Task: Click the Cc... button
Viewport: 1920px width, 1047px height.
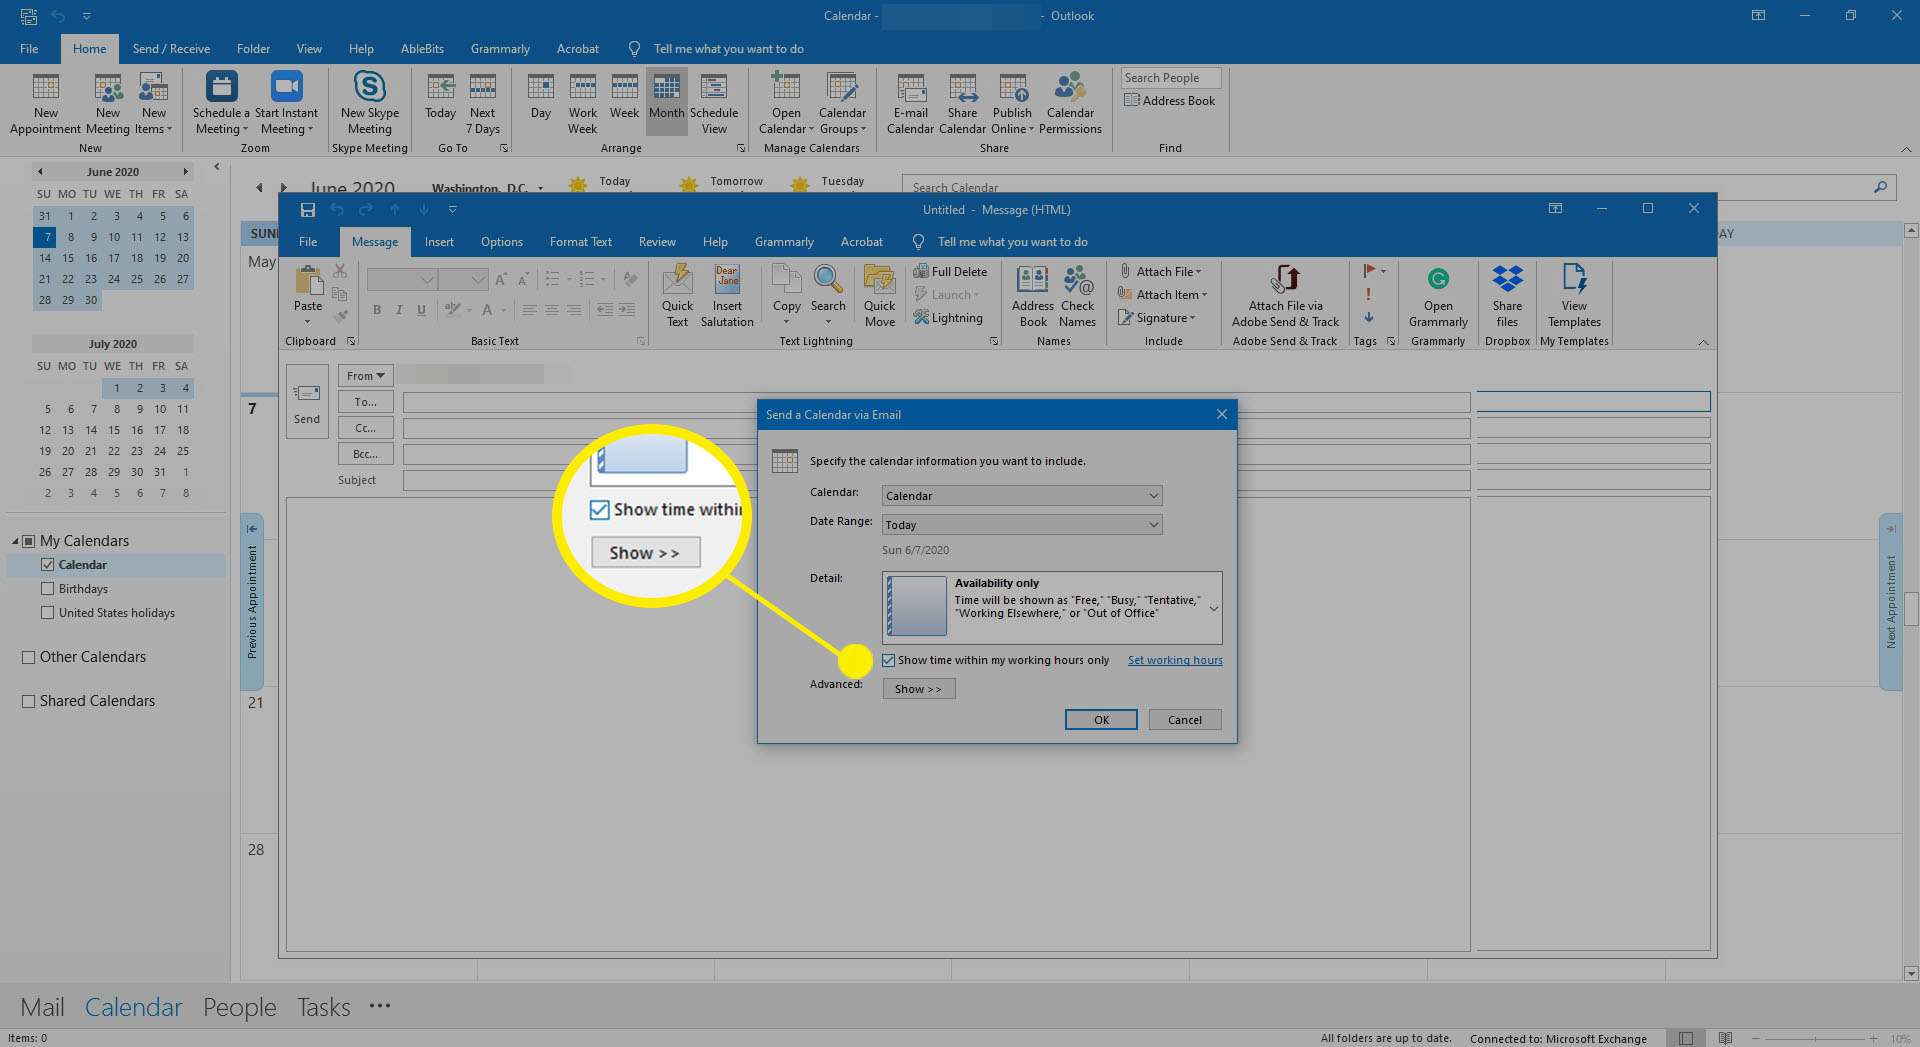Action: coord(366,428)
